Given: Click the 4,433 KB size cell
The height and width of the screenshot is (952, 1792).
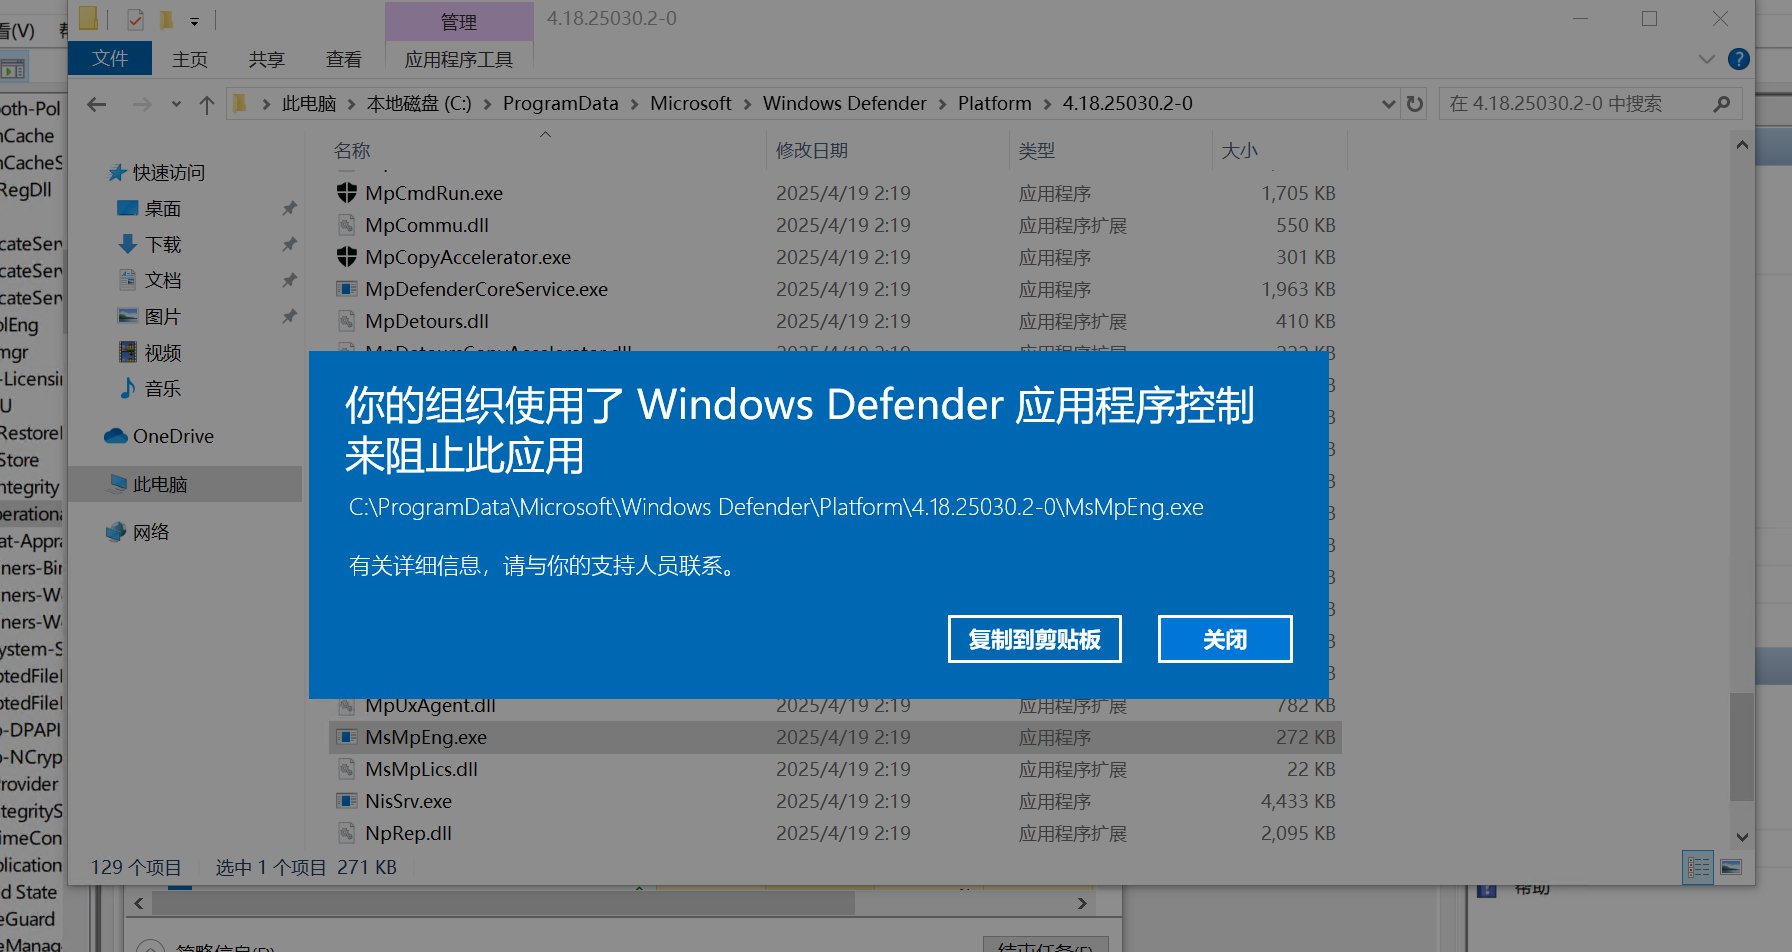Looking at the screenshot, I should click(1298, 801).
